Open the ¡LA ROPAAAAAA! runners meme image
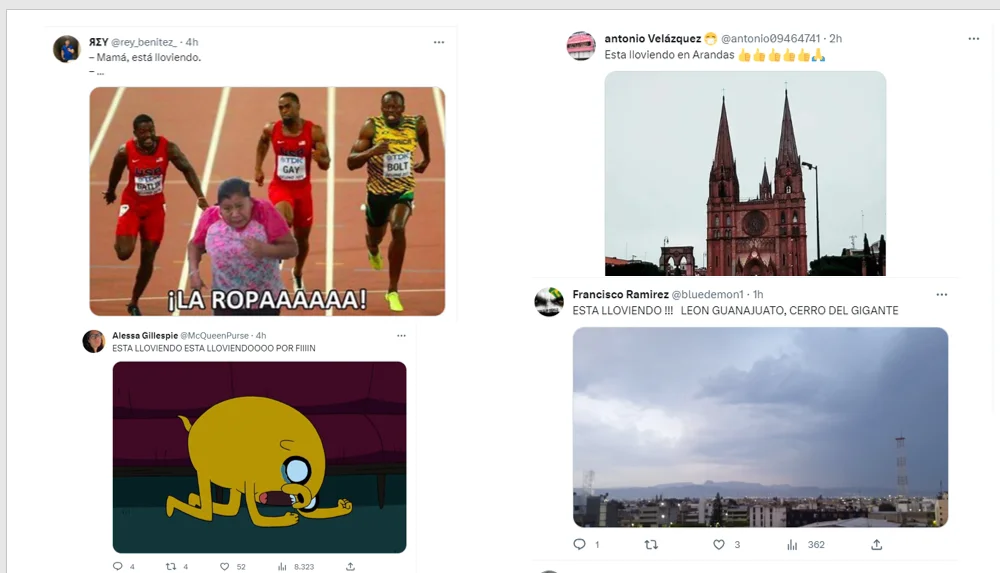The height and width of the screenshot is (573, 1000). 267,201
